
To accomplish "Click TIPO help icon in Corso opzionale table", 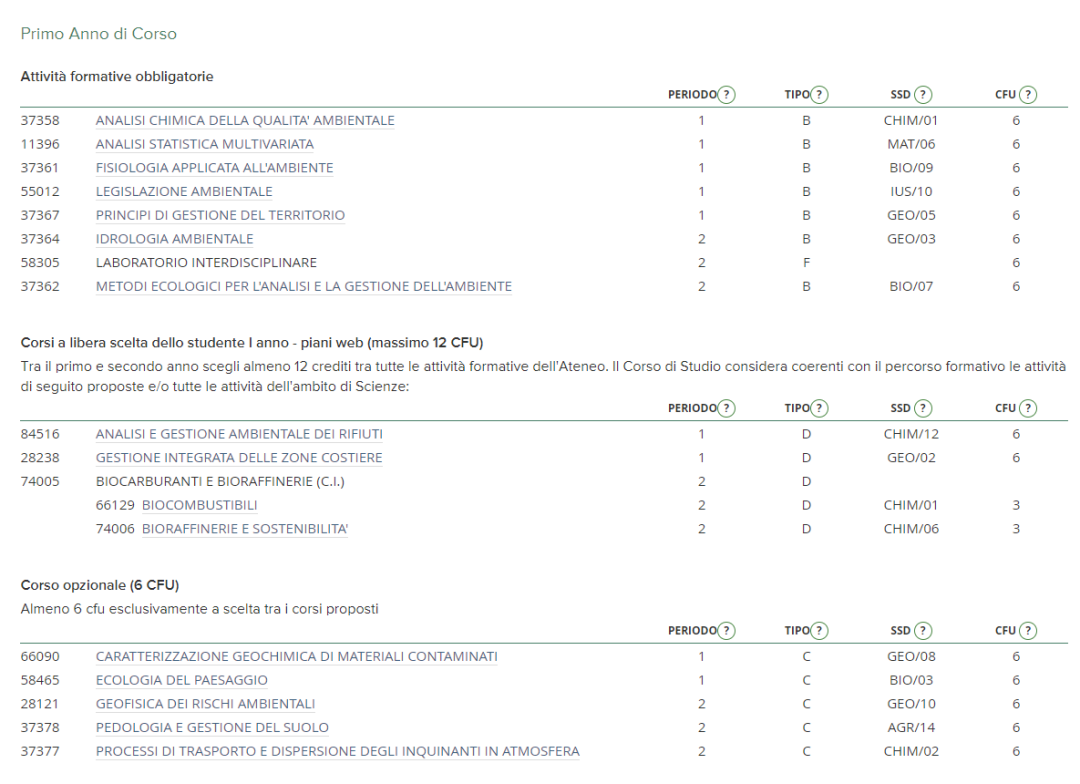I will tap(819, 630).
